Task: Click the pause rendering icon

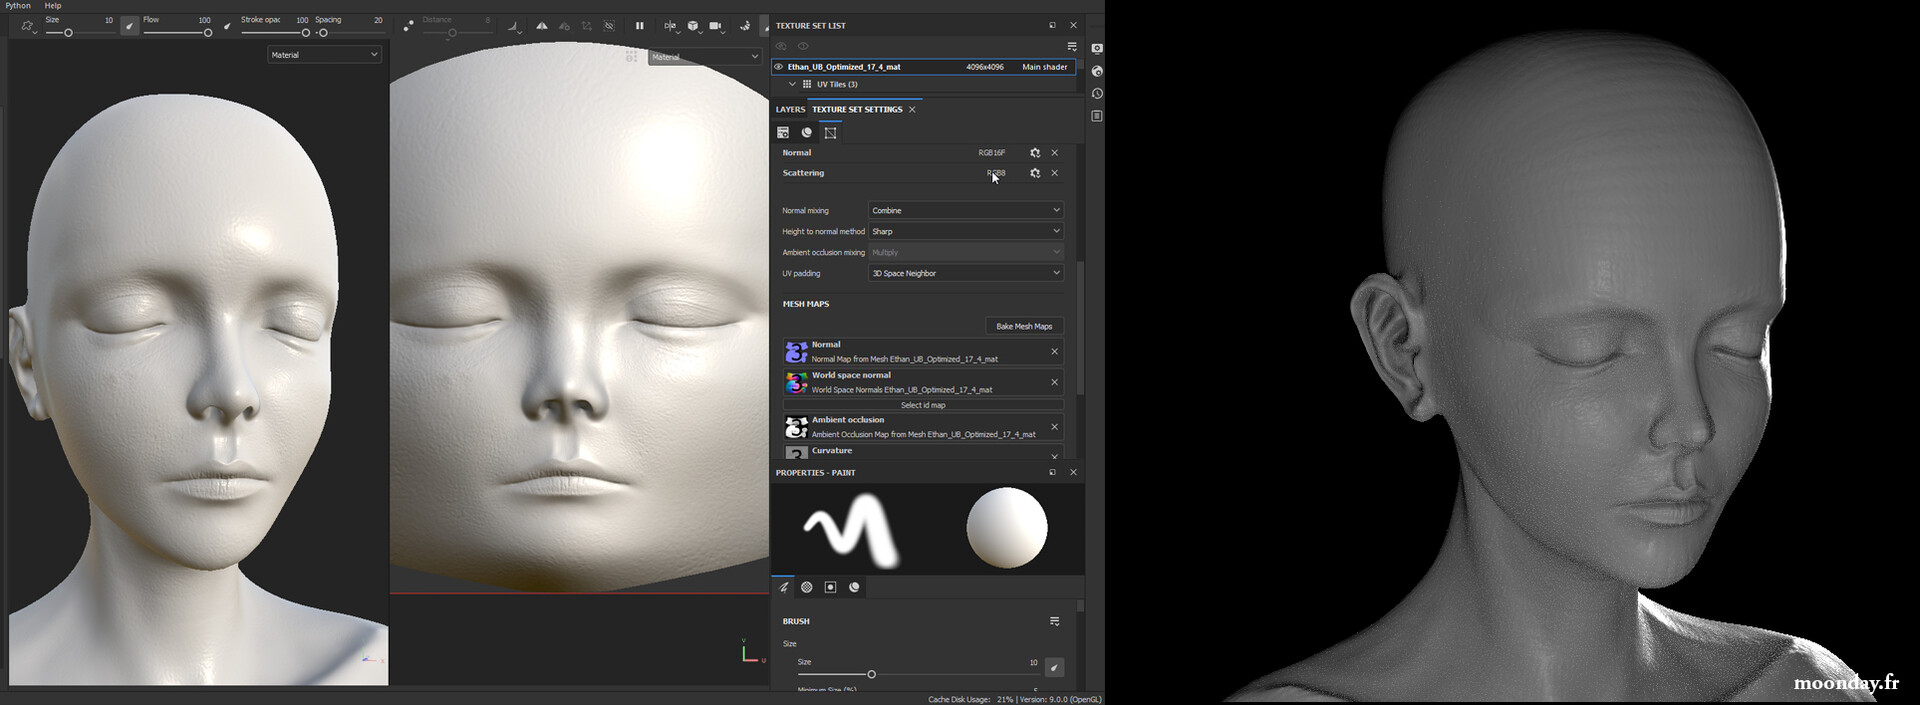Action: (640, 26)
